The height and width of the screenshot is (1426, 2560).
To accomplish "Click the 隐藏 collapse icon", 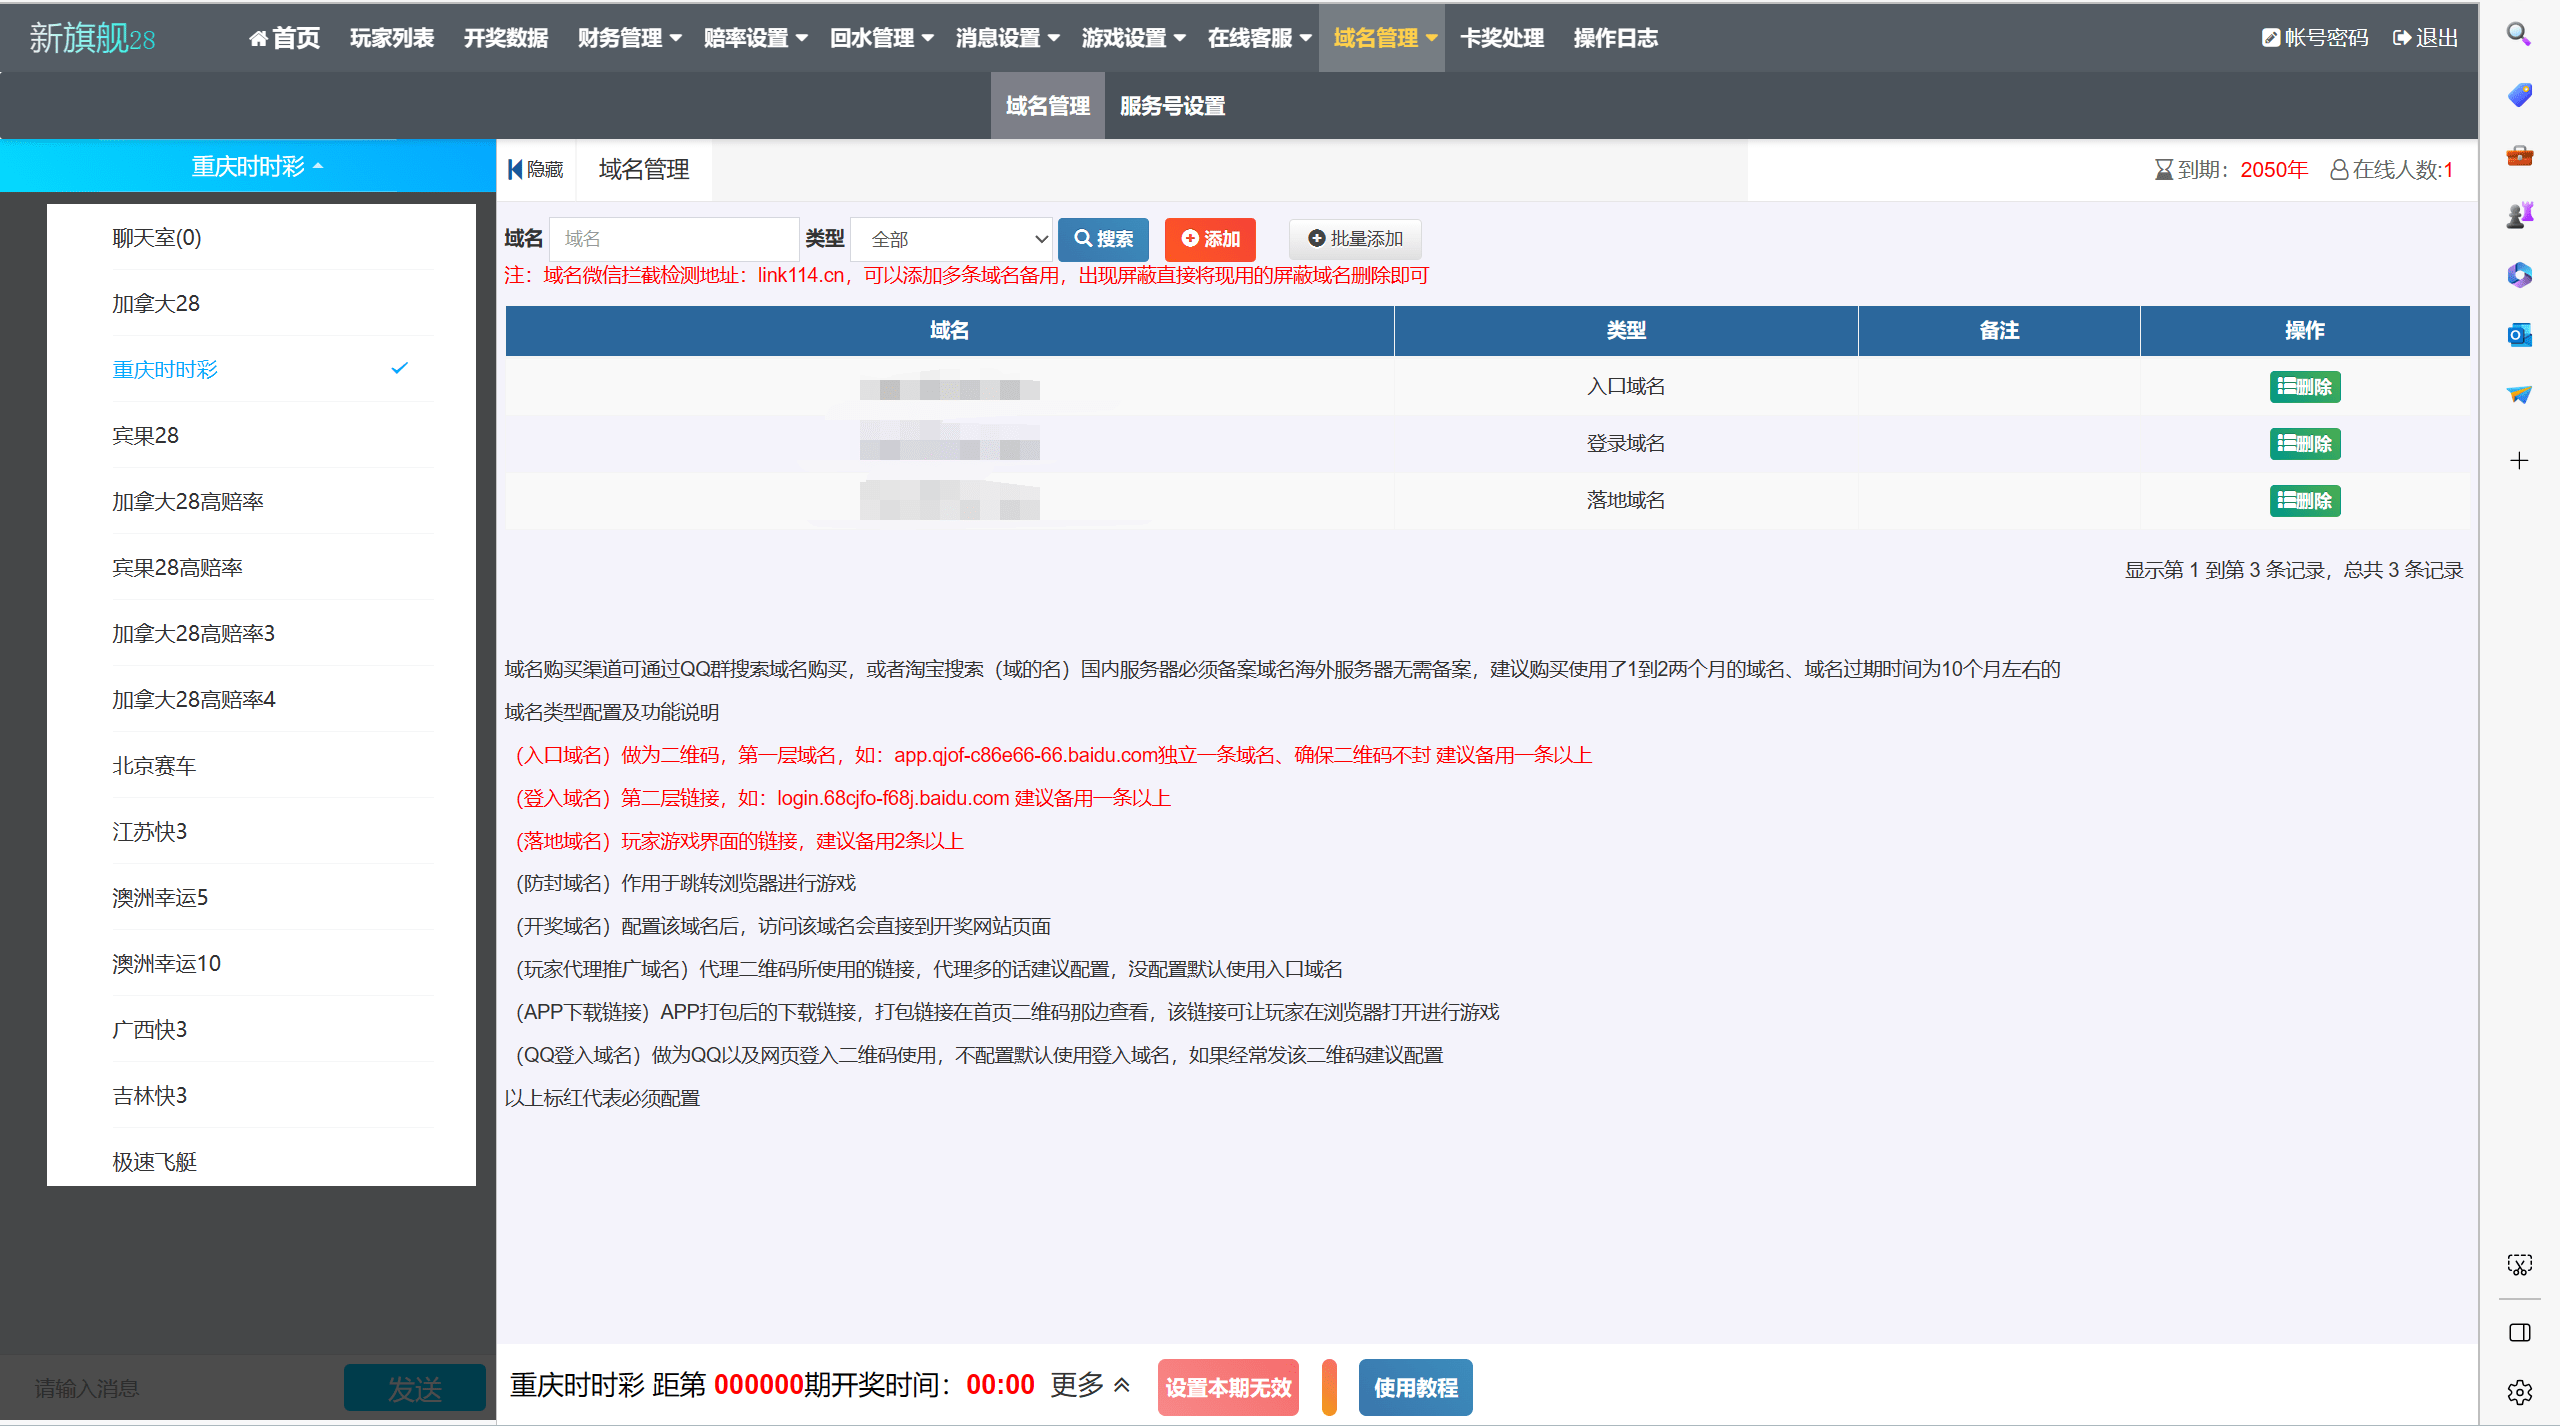I will 536,169.
